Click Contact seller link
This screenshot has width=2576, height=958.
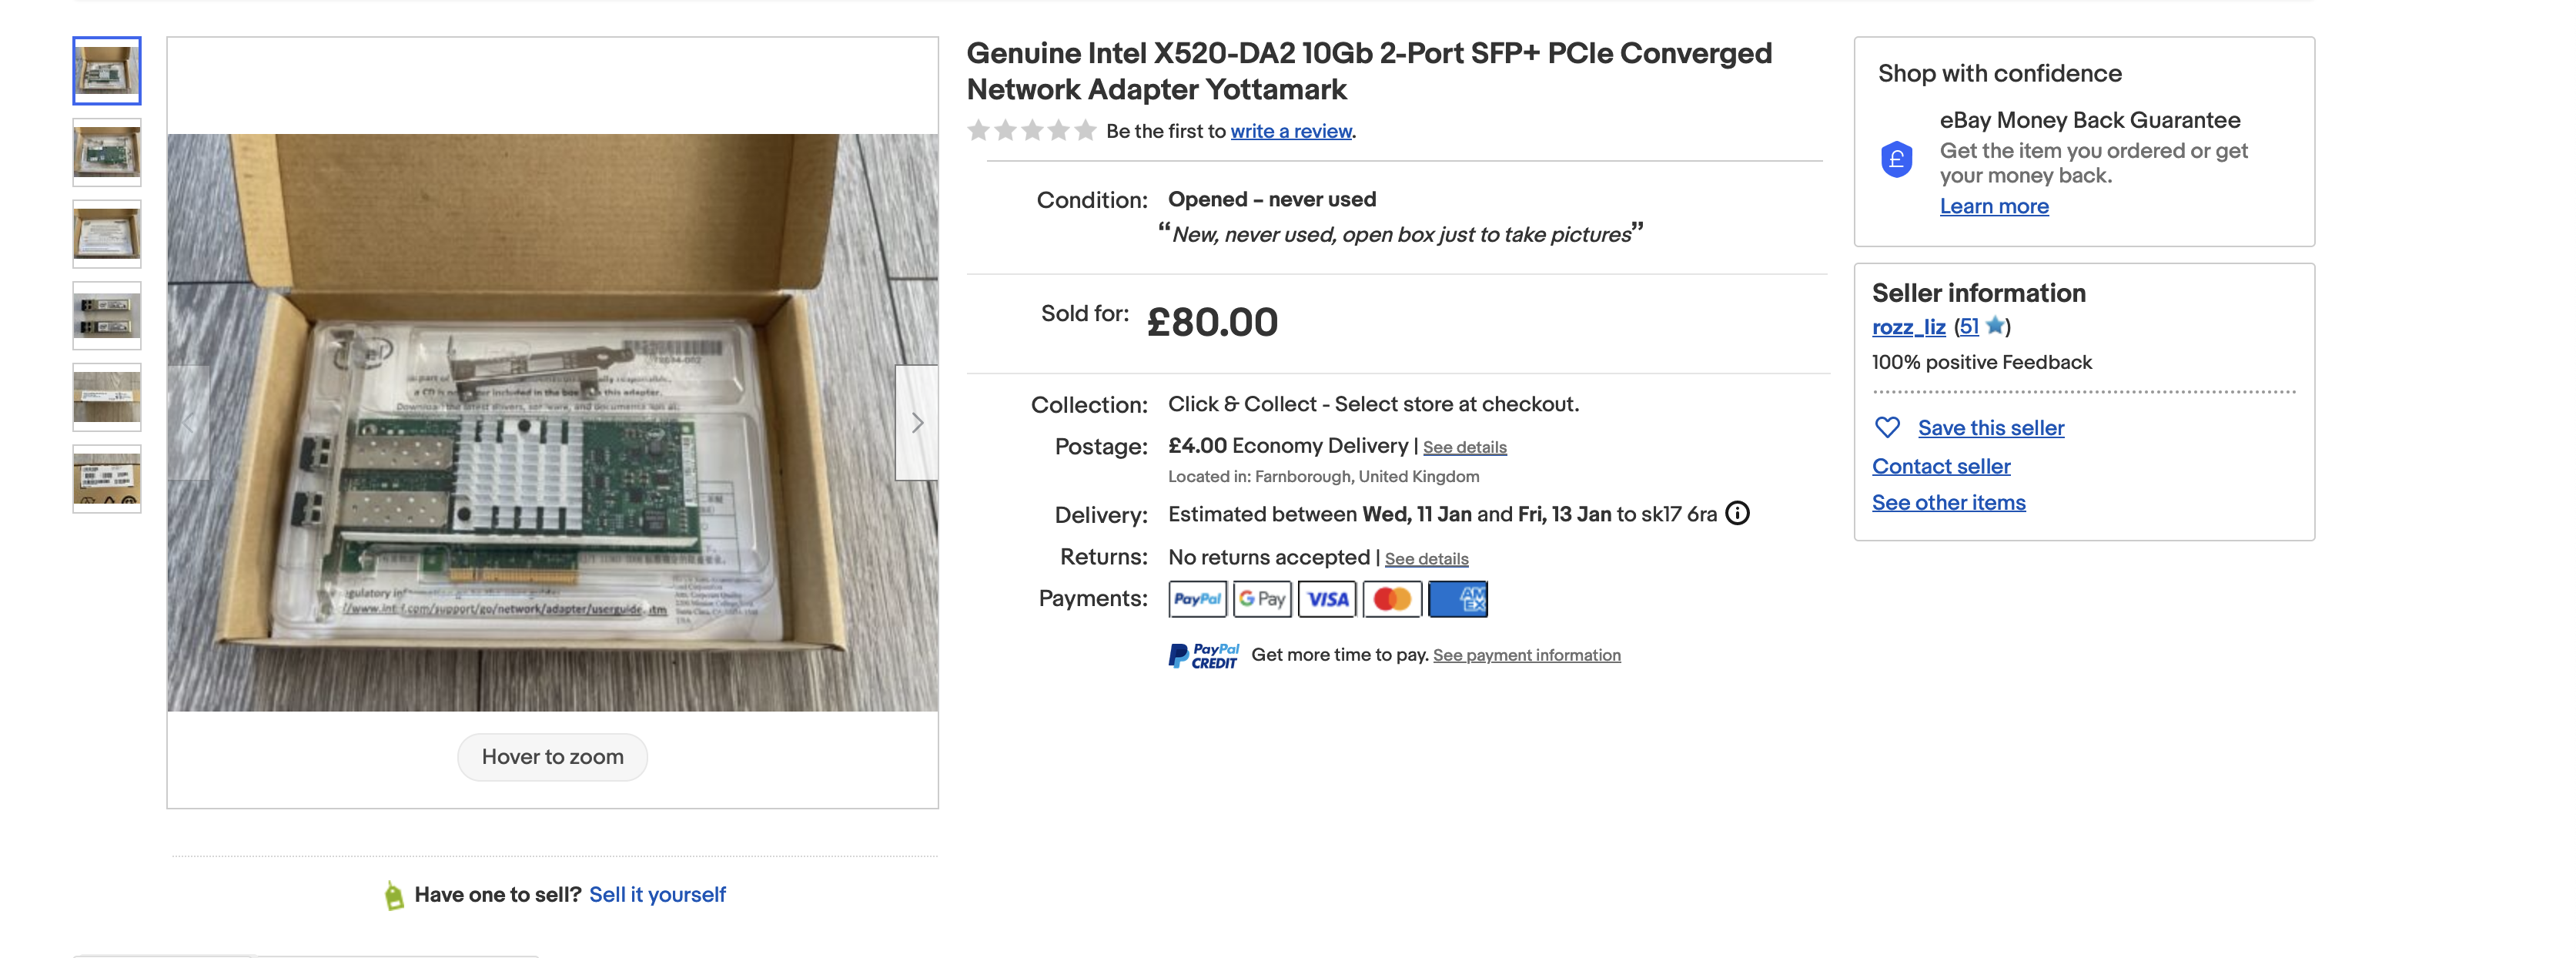tap(1940, 466)
